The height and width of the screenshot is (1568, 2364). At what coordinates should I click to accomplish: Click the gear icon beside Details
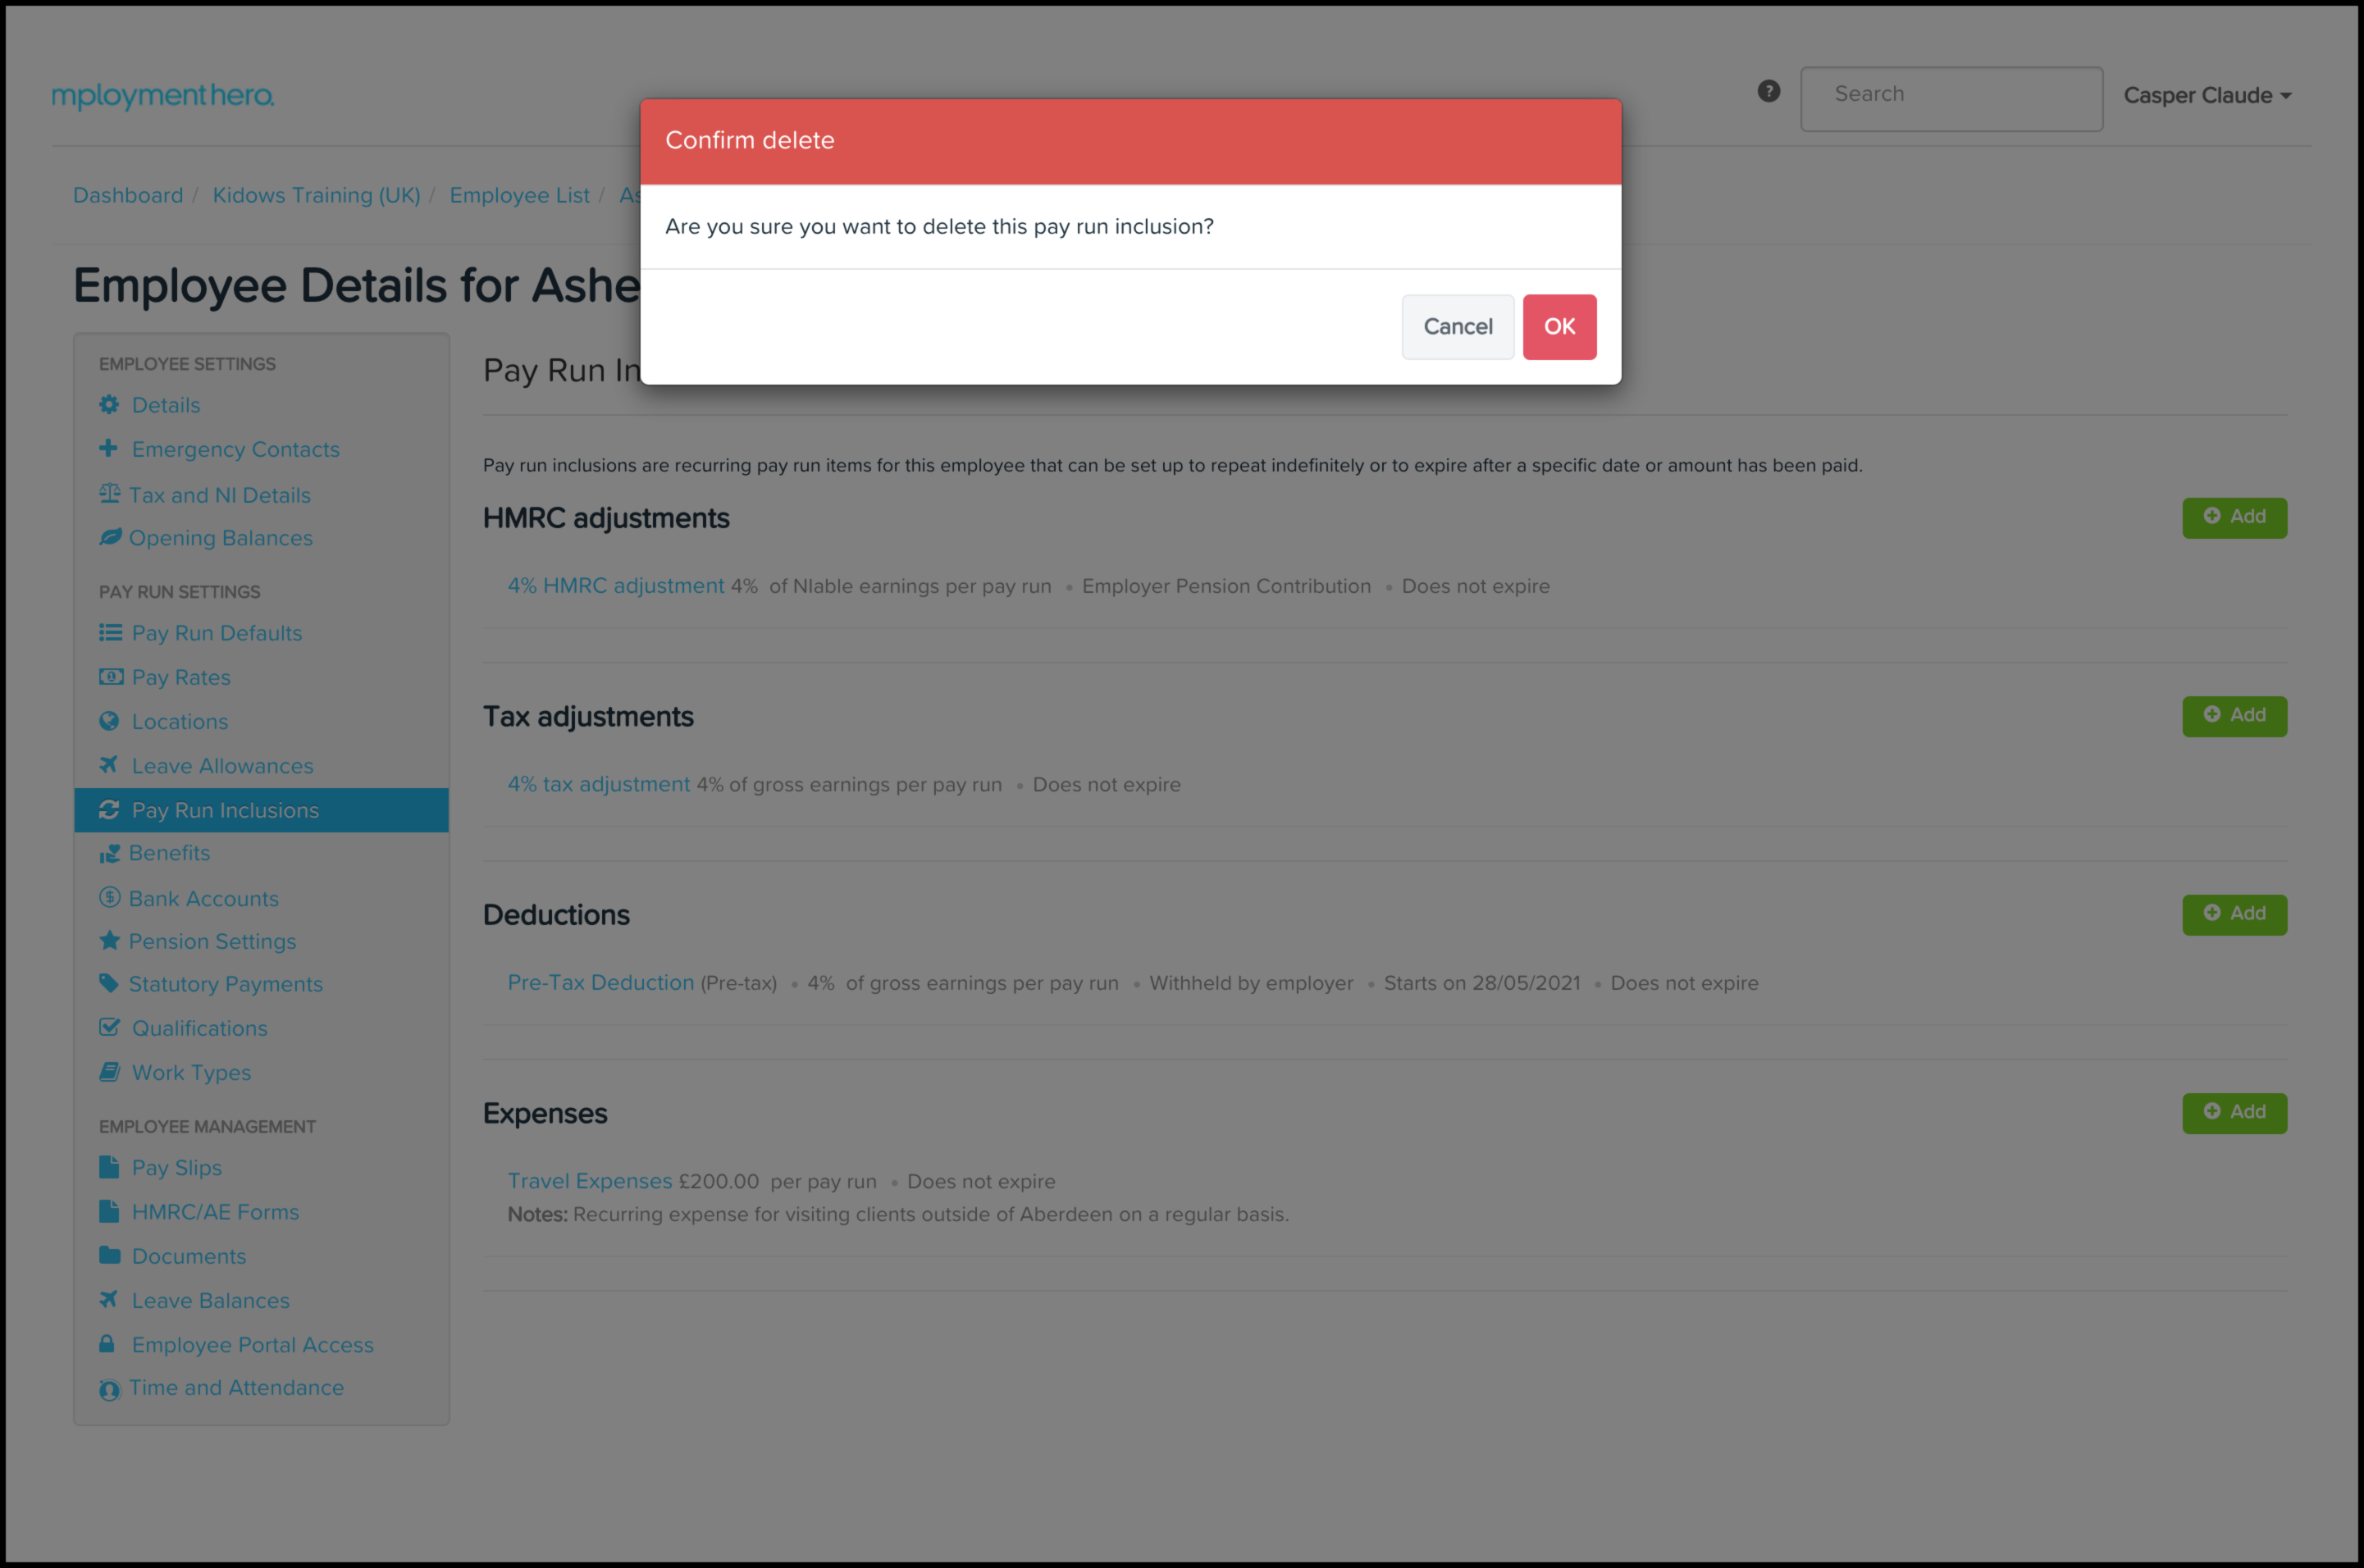(109, 405)
